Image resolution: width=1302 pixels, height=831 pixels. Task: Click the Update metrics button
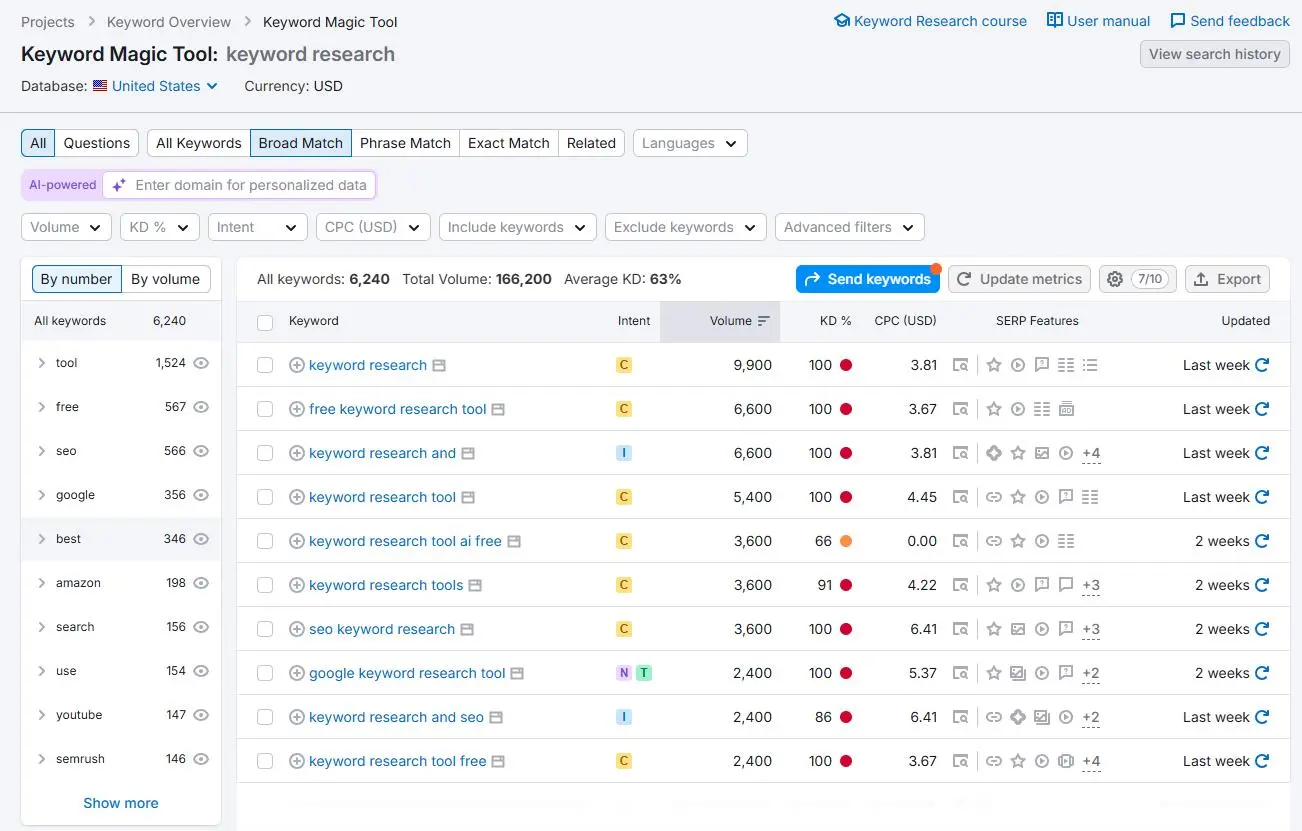(1019, 279)
